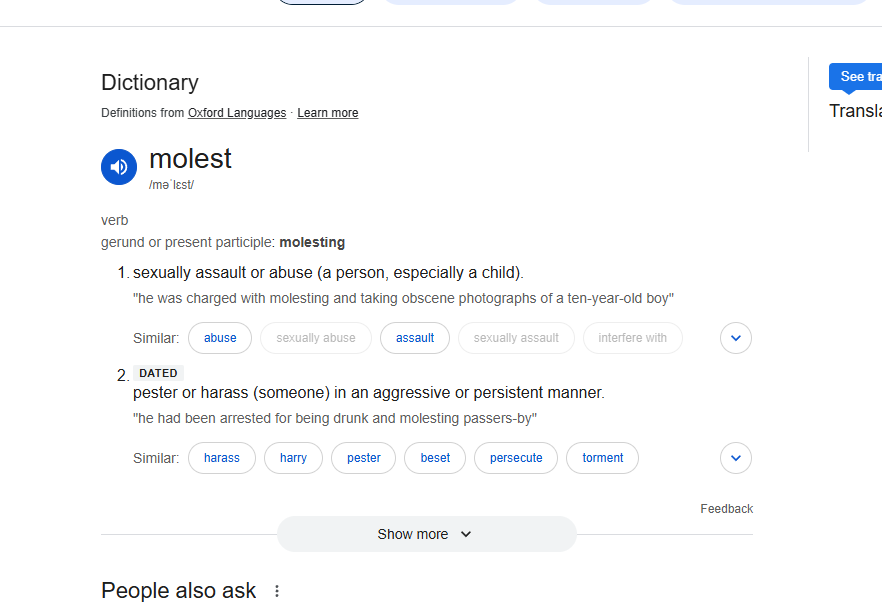Select the 'persecute' synonym chip

[516, 458]
